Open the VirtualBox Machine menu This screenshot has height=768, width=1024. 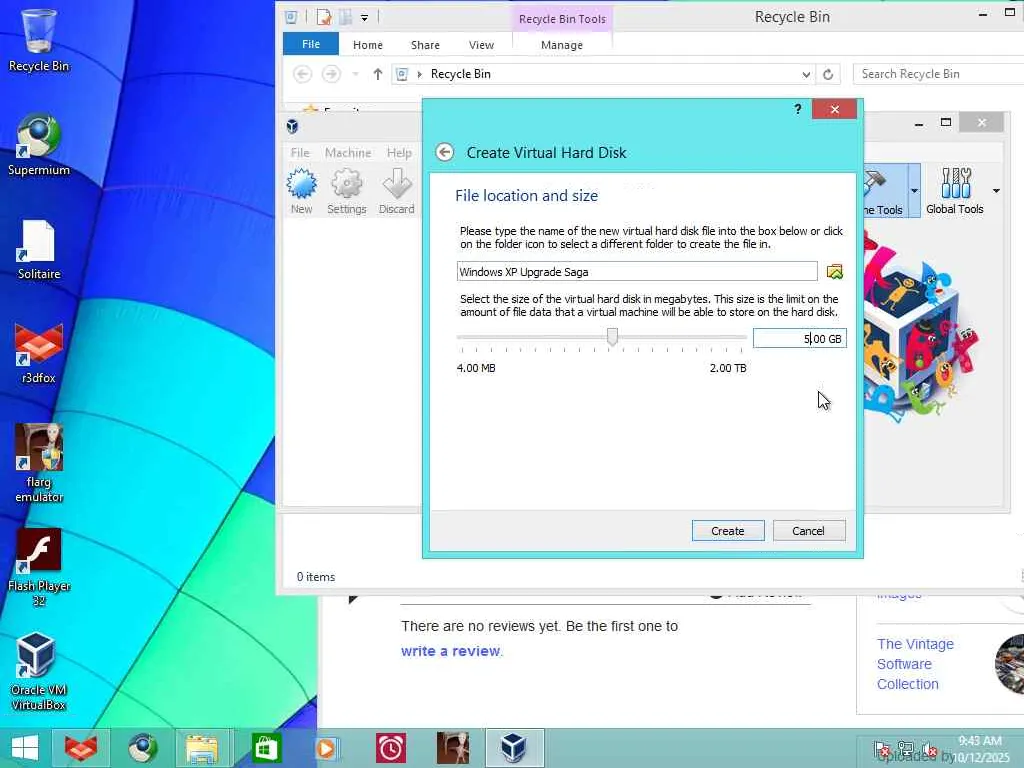click(348, 153)
